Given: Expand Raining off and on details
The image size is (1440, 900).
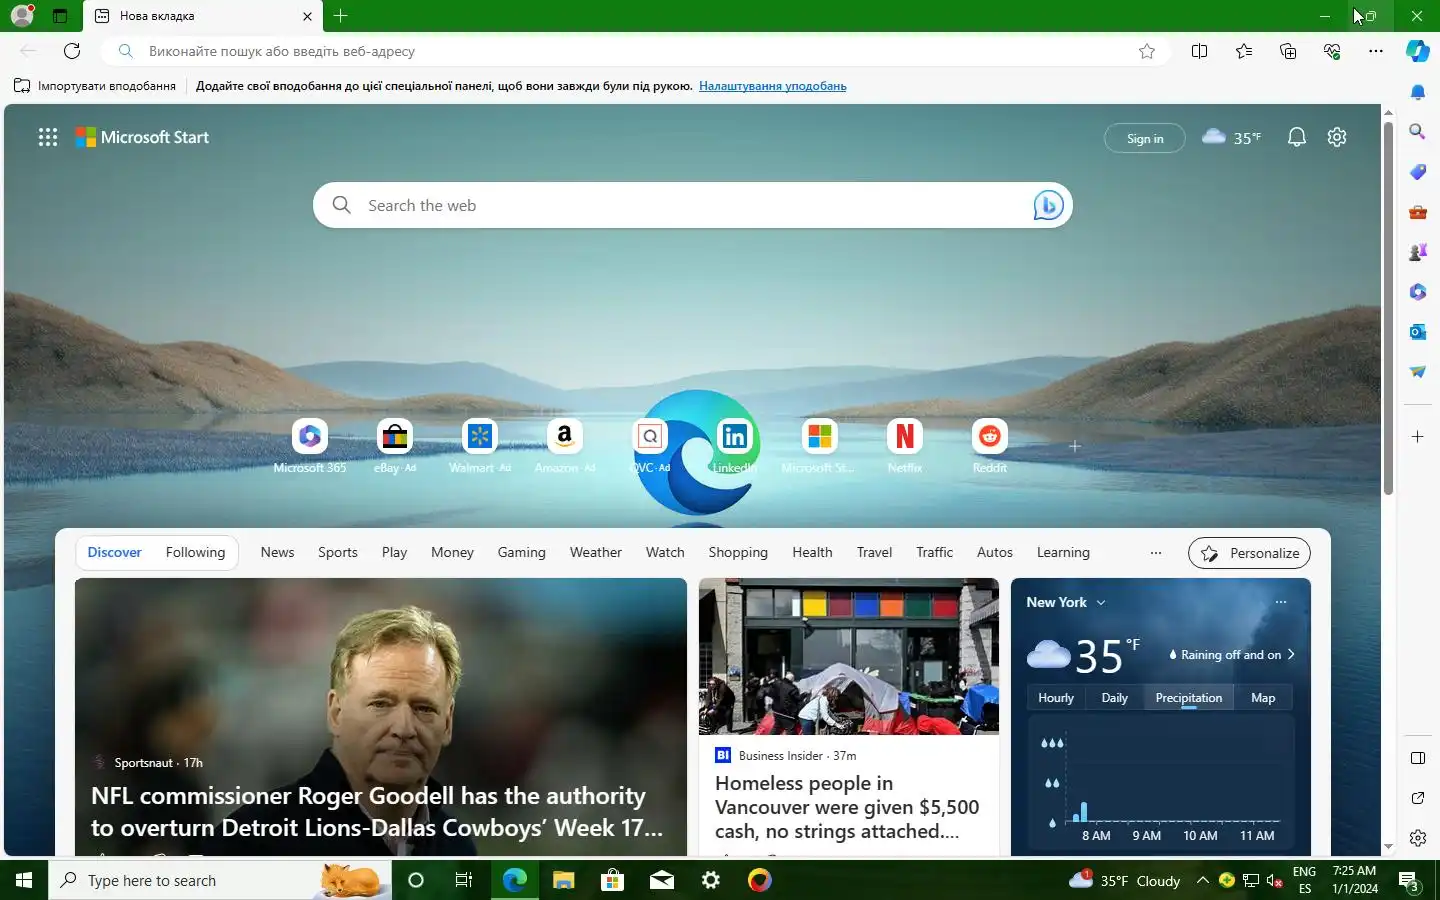Looking at the screenshot, I should coord(1232,655).
